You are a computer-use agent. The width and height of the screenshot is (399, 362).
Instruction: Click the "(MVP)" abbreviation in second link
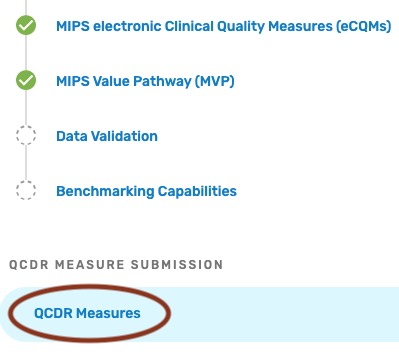click(x=214, y=81)
